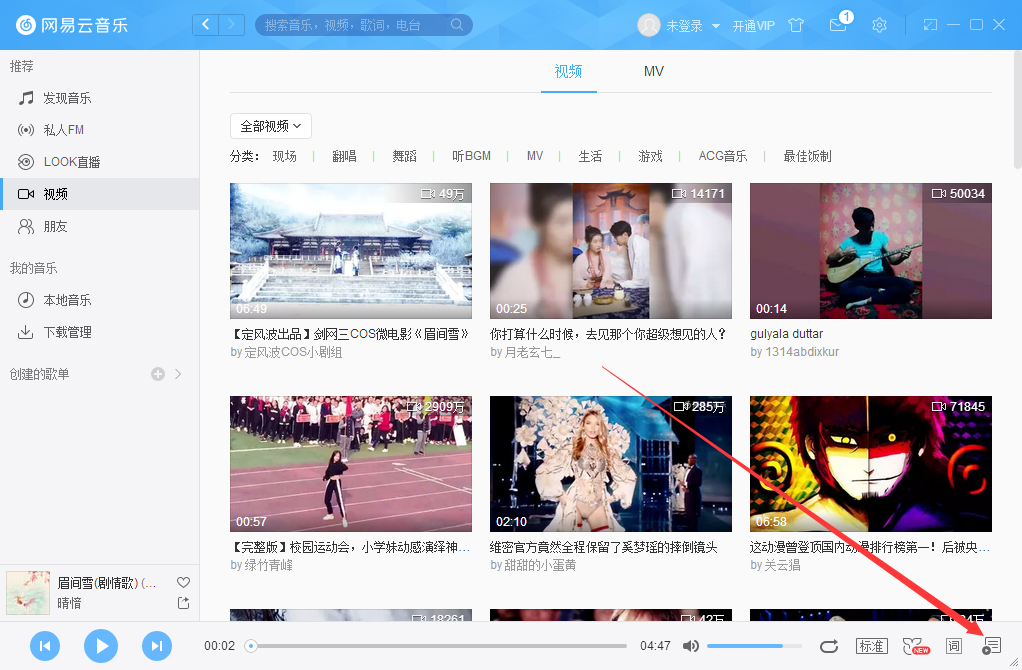Open the message inbox envelope

point(838,27)
